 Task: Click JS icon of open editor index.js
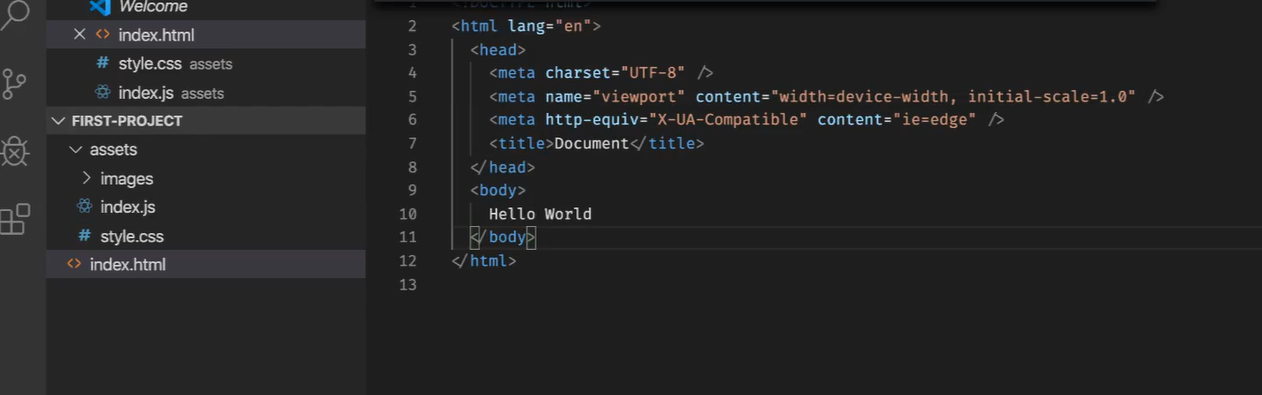pos(102,92)
